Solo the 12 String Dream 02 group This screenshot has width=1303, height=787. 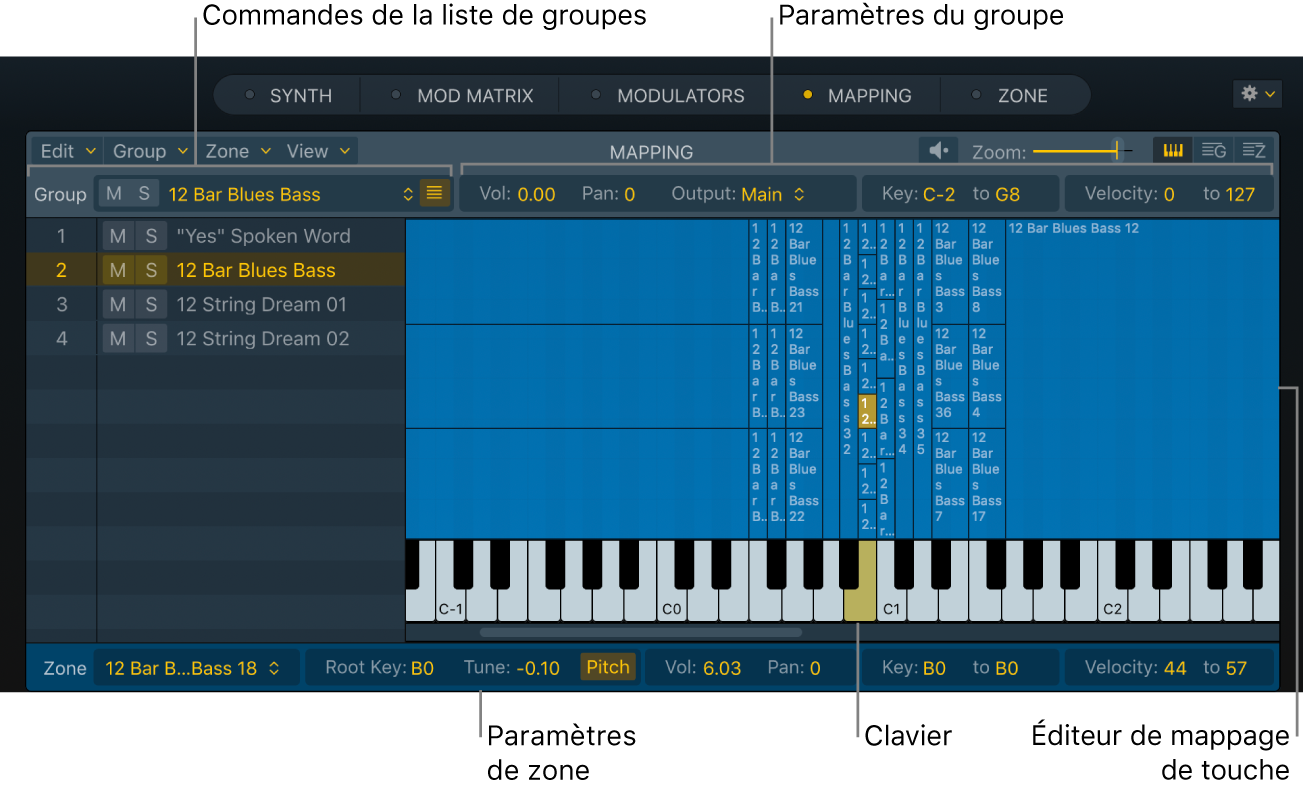pos(150,338)
